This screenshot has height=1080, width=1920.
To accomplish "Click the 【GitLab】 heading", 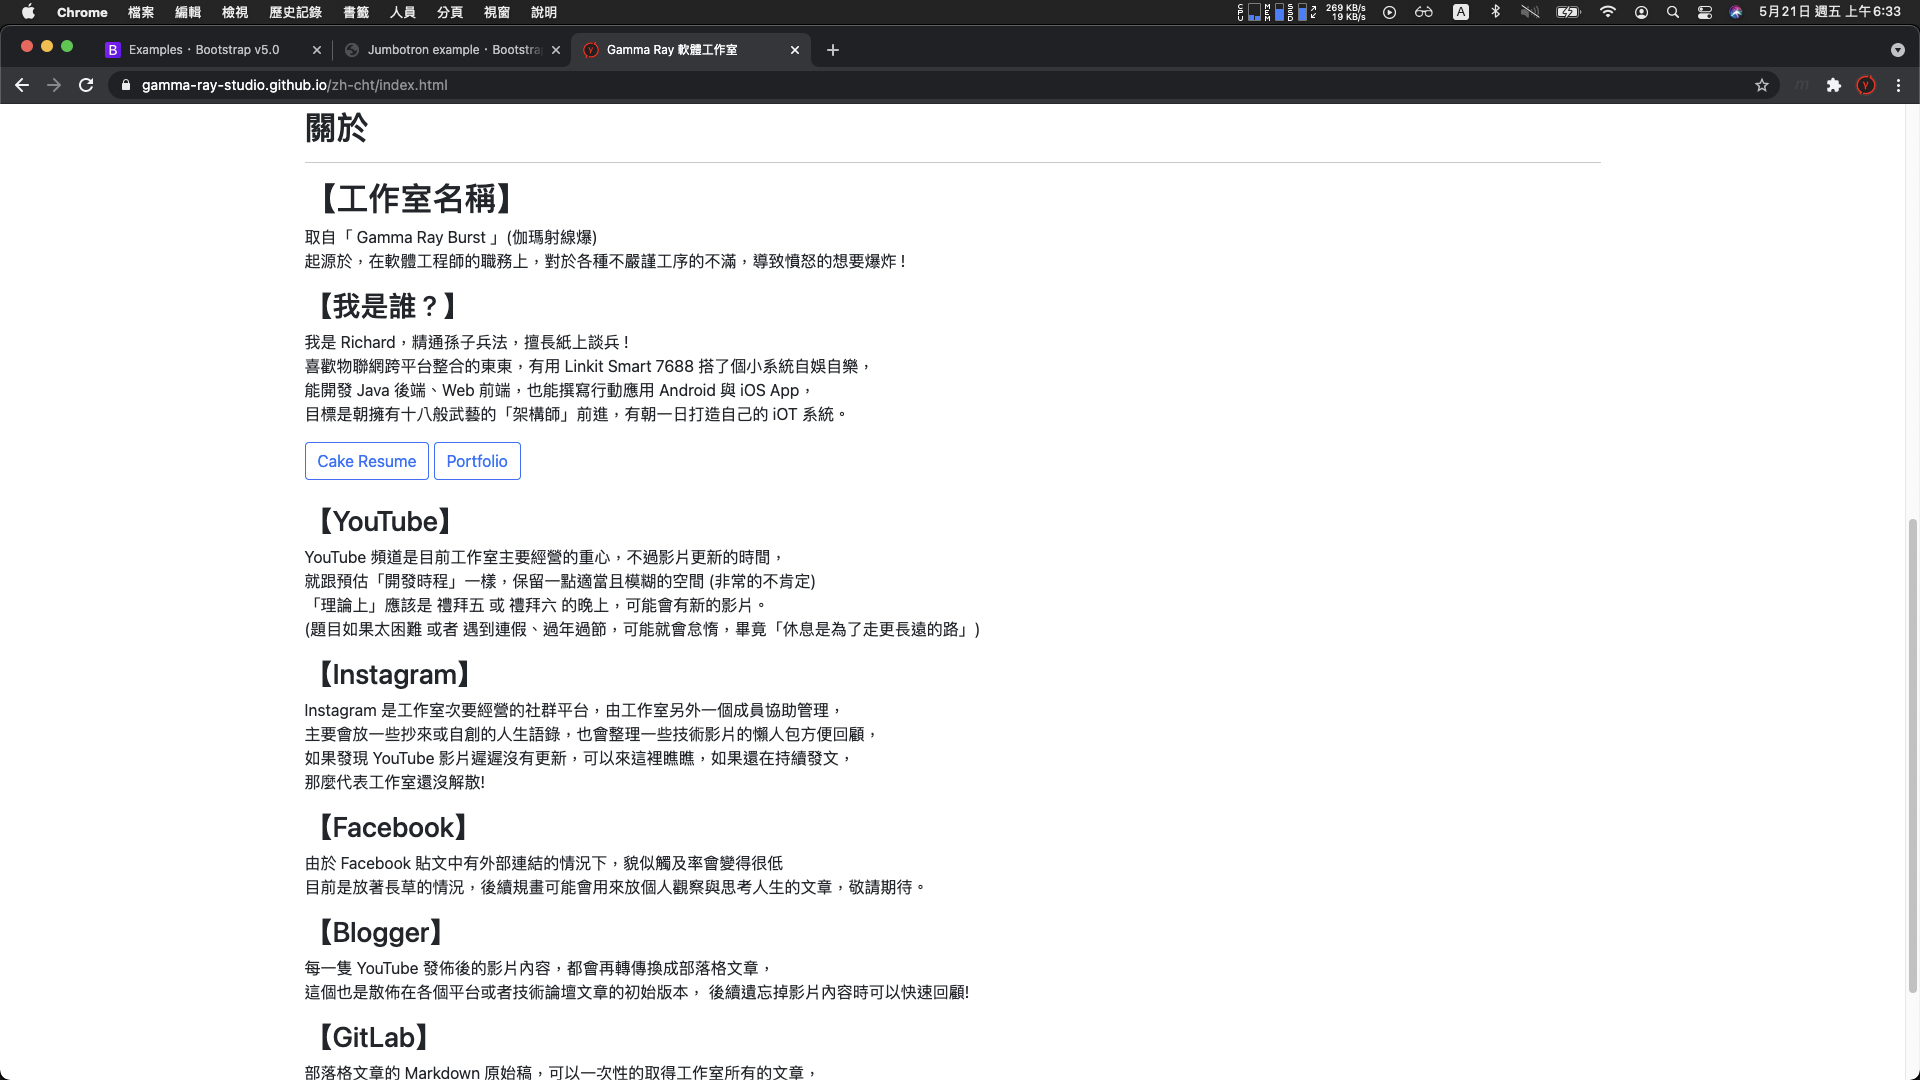I will 374,1037.
